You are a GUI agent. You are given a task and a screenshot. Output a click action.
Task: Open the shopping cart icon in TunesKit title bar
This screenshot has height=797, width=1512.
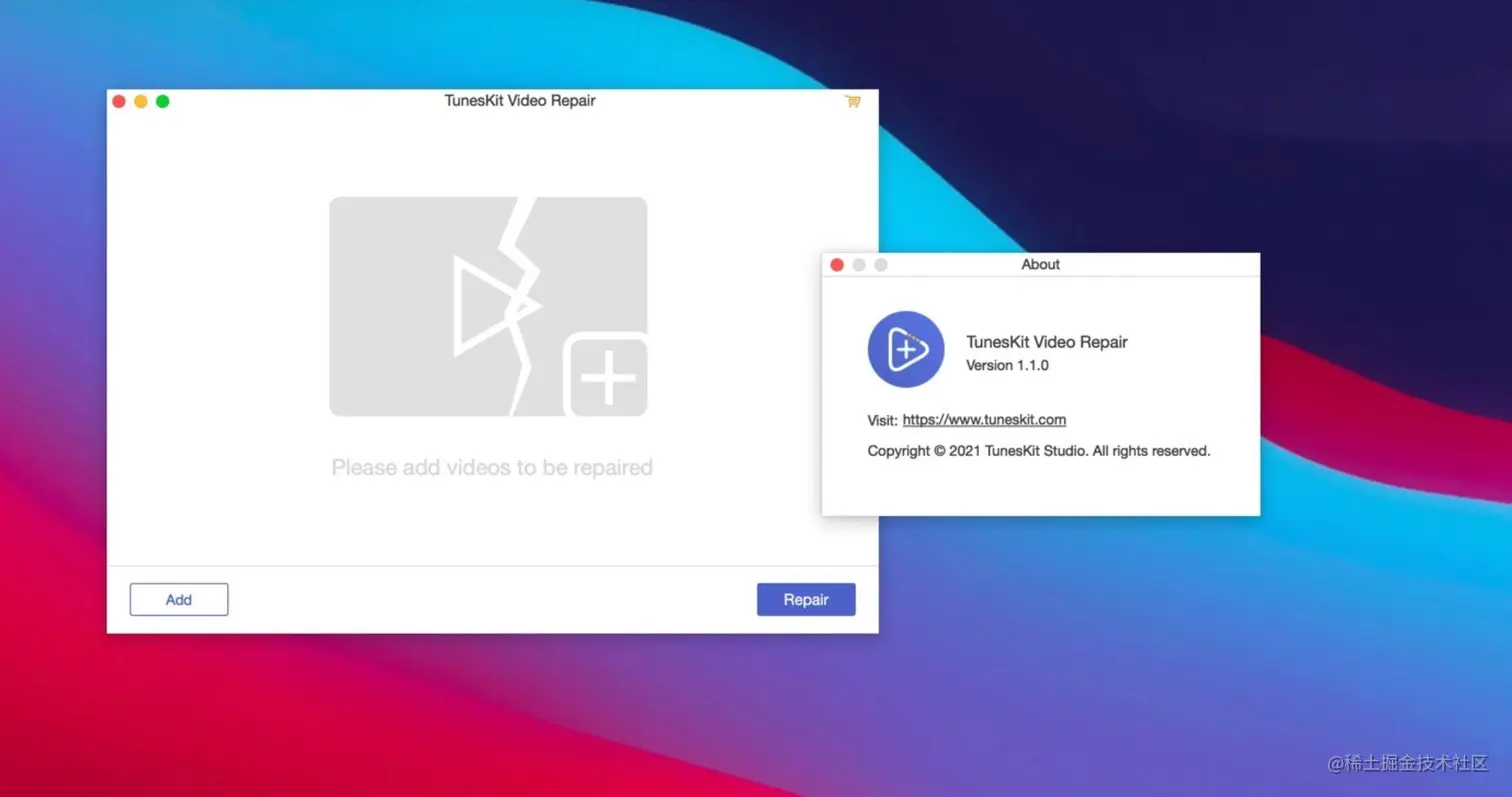coord(852,101)
